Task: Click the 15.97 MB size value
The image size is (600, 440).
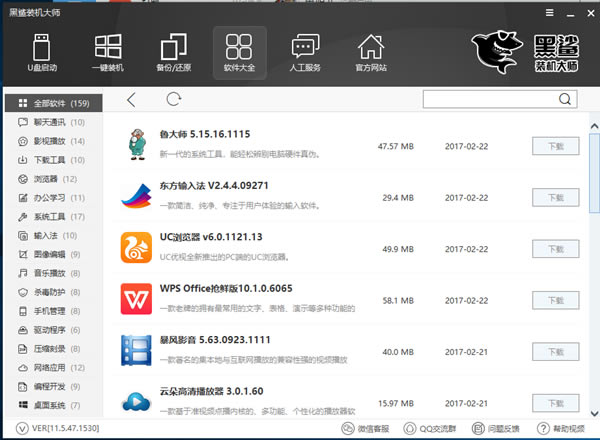Action: point(396,404)
